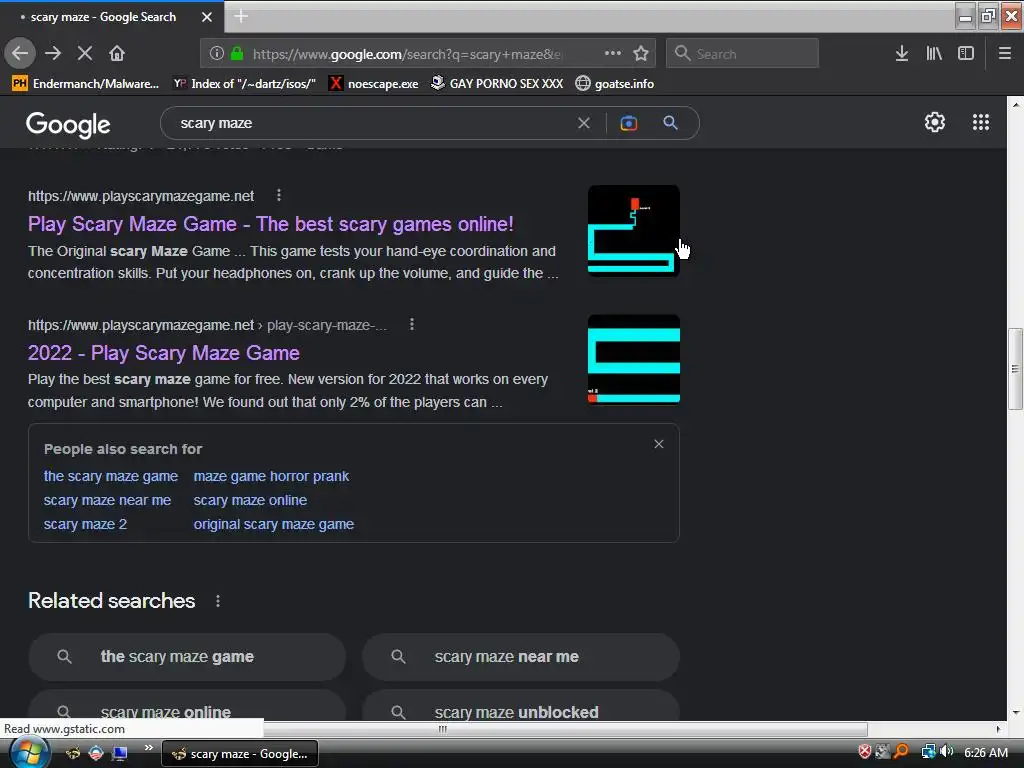Submit search with Google magnifier icon
This screenshot has height=768, width=1024.
coord(670,123)
